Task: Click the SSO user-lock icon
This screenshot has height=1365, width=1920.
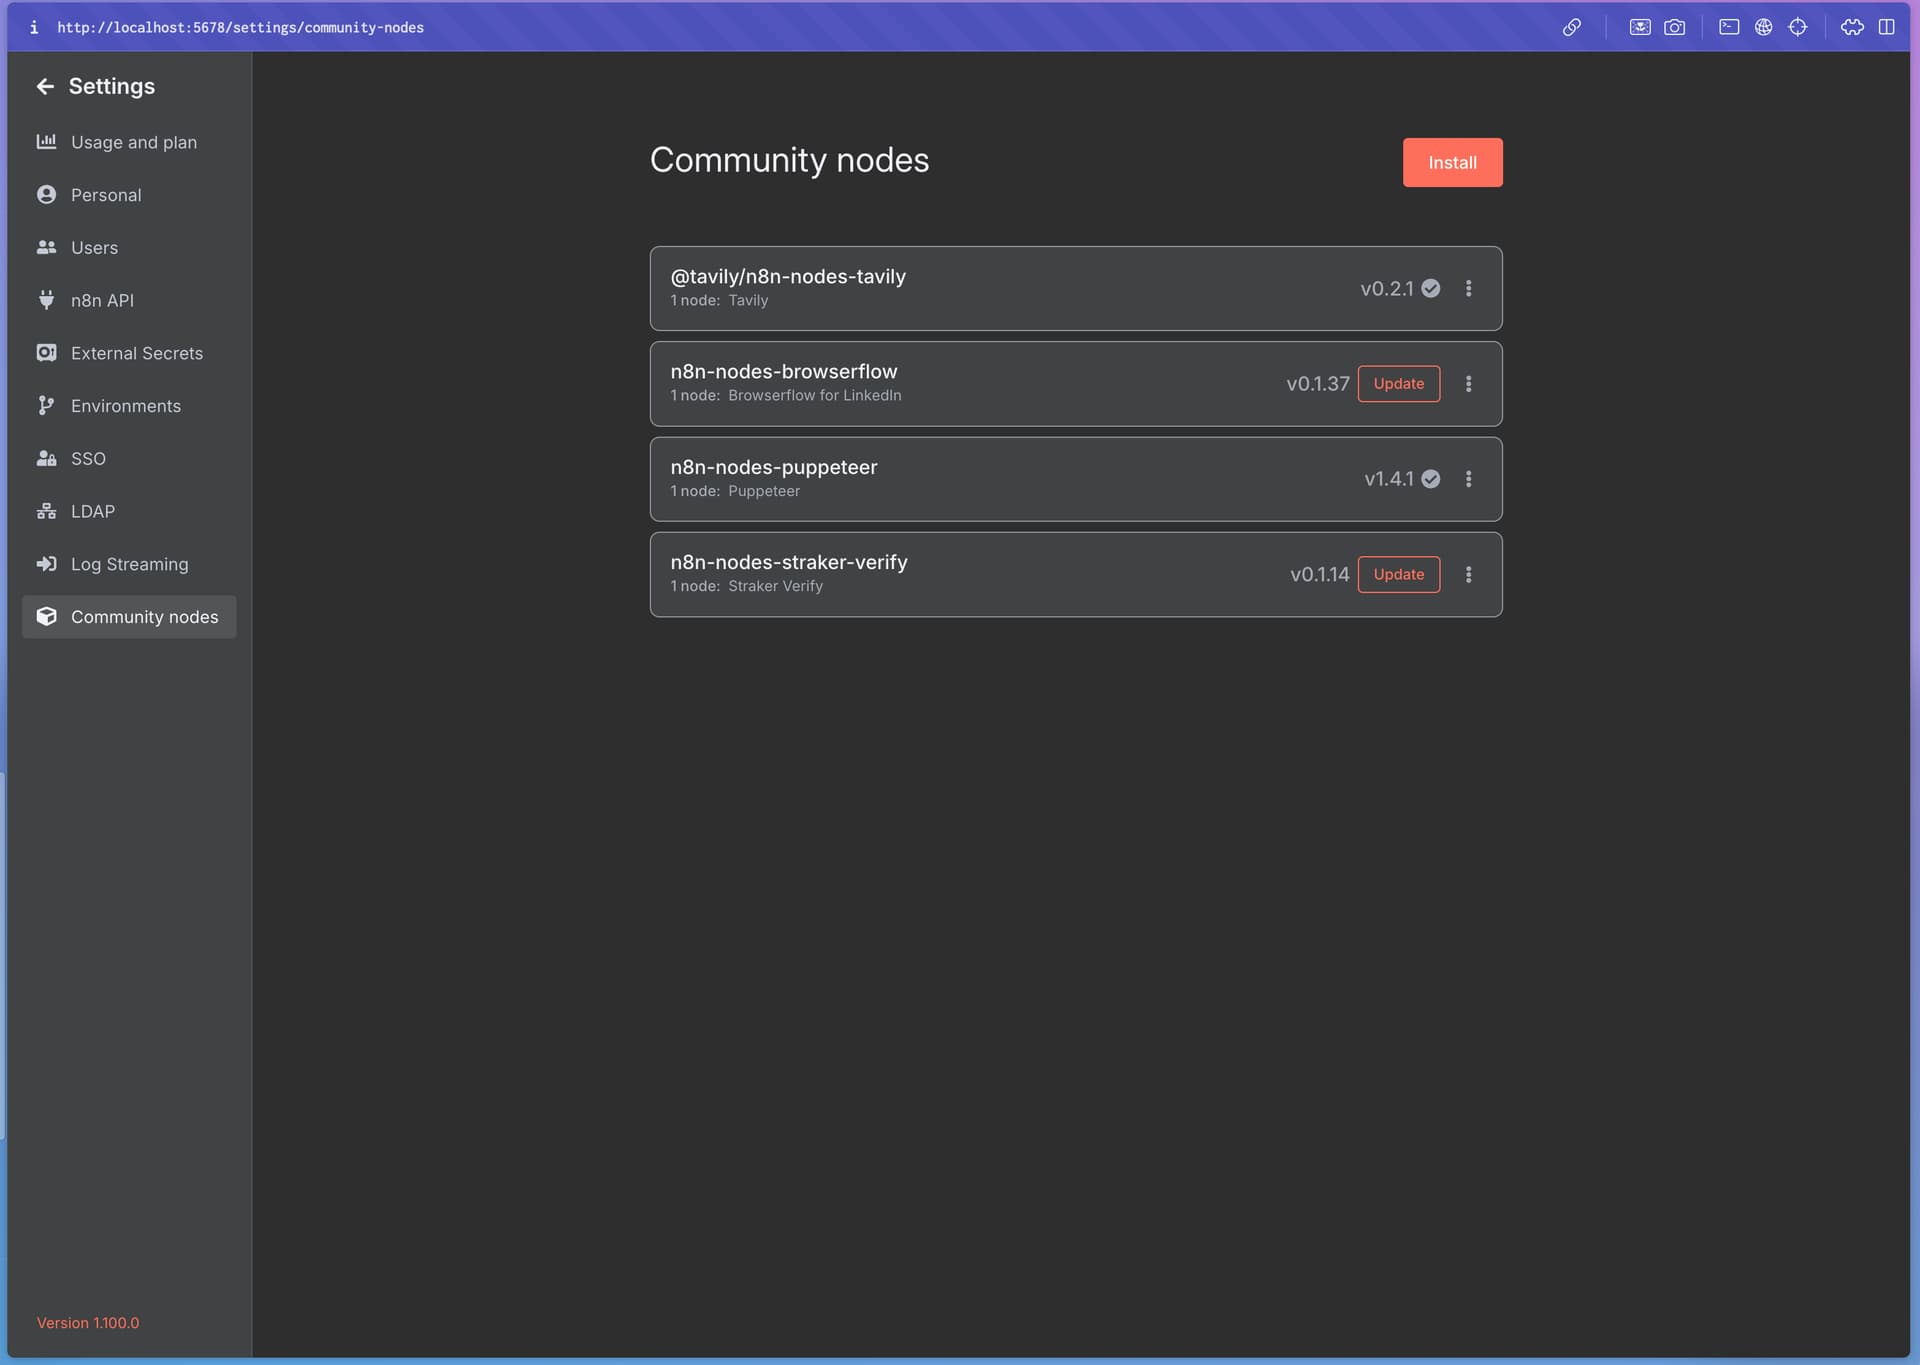Action: 46,458
